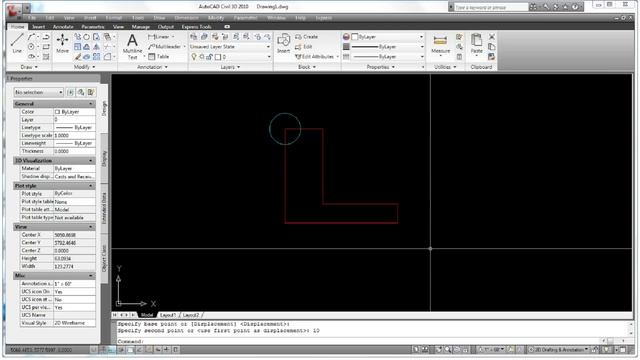Click the Erase tool in Modify panel
The width and height of the screenshot is (640, 360).
[78, 57]
